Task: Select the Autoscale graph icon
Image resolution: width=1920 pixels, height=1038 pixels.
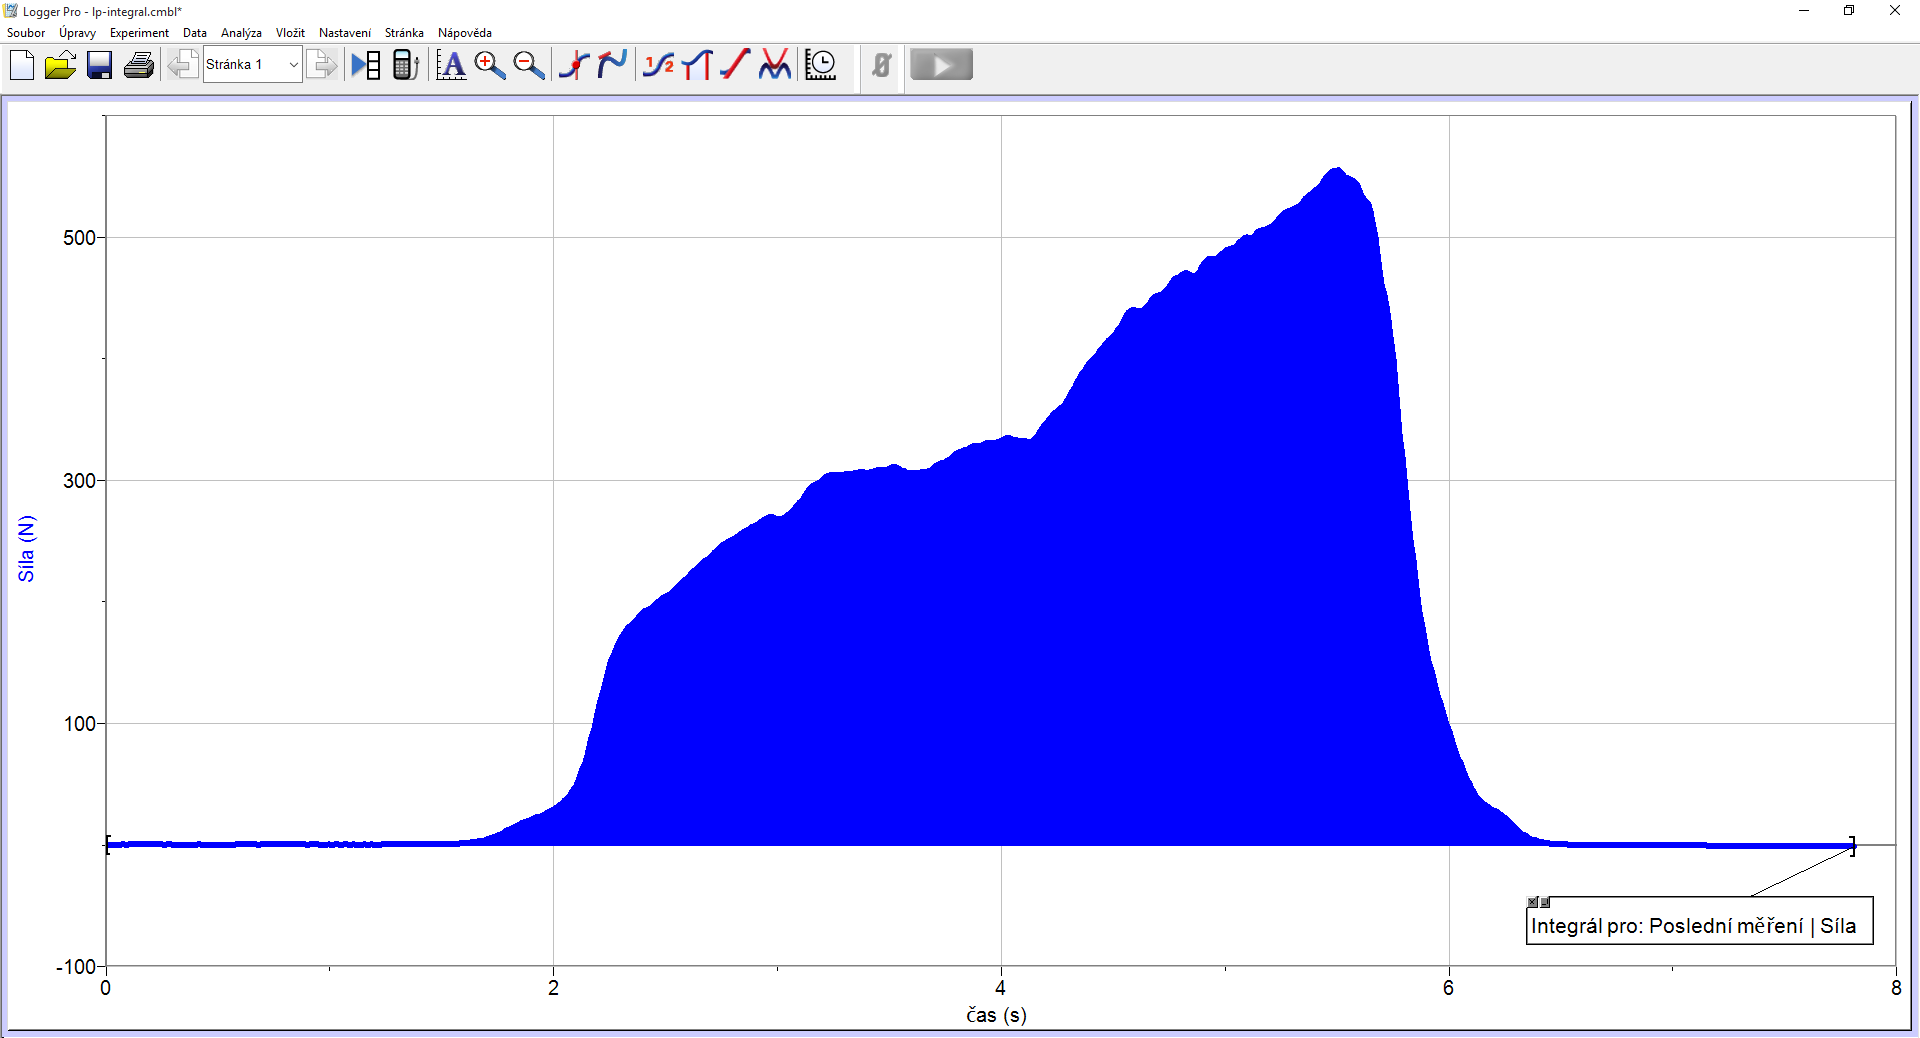Action: coord(451,65)
